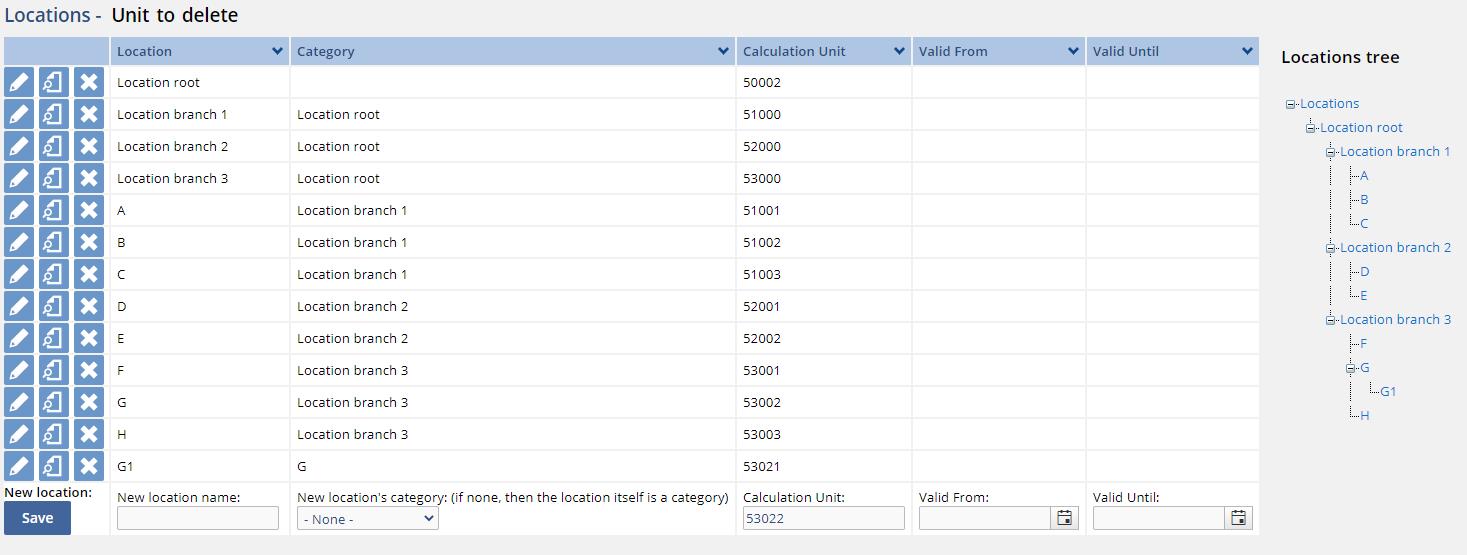Save the new location
Viewport: 1467px width, 555px height.
[x=37, y=518]
